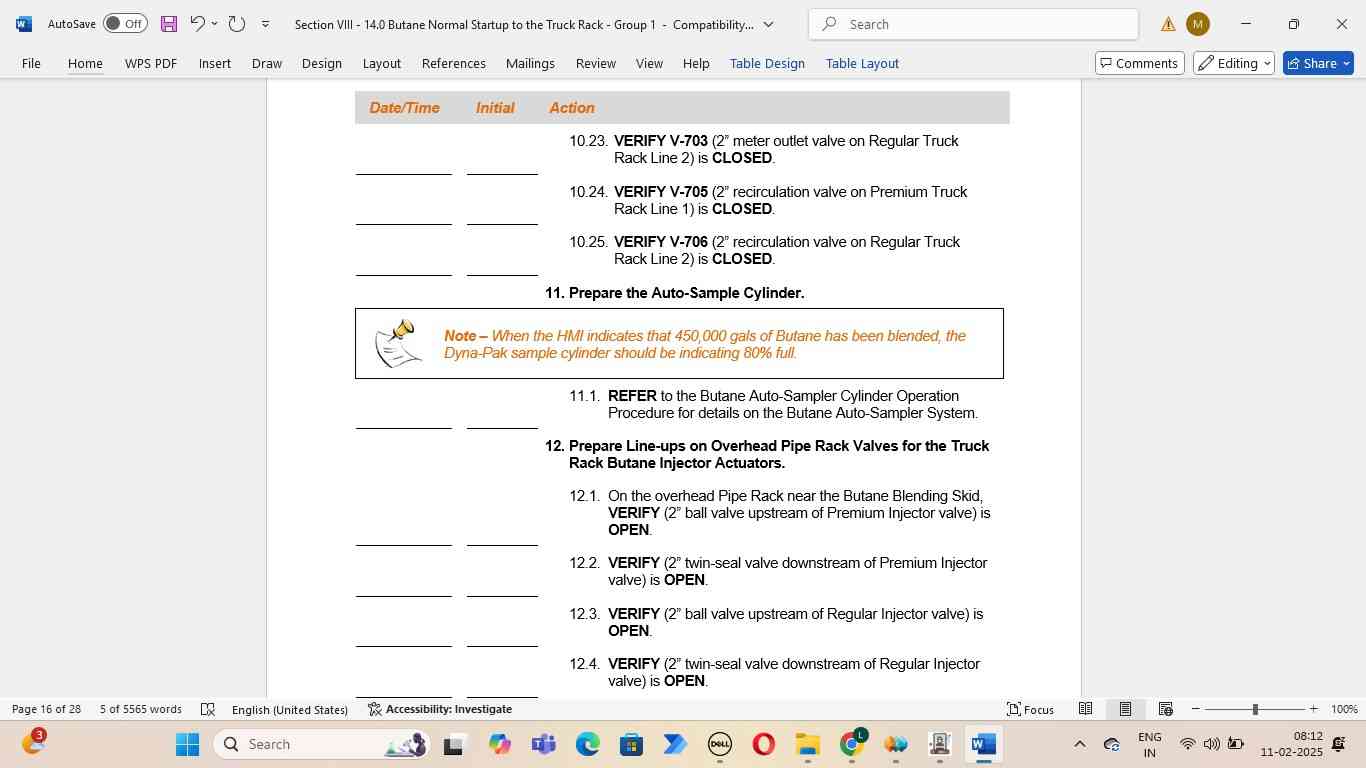
Task: Open the File menu
Action: click(x=31, y=63)
